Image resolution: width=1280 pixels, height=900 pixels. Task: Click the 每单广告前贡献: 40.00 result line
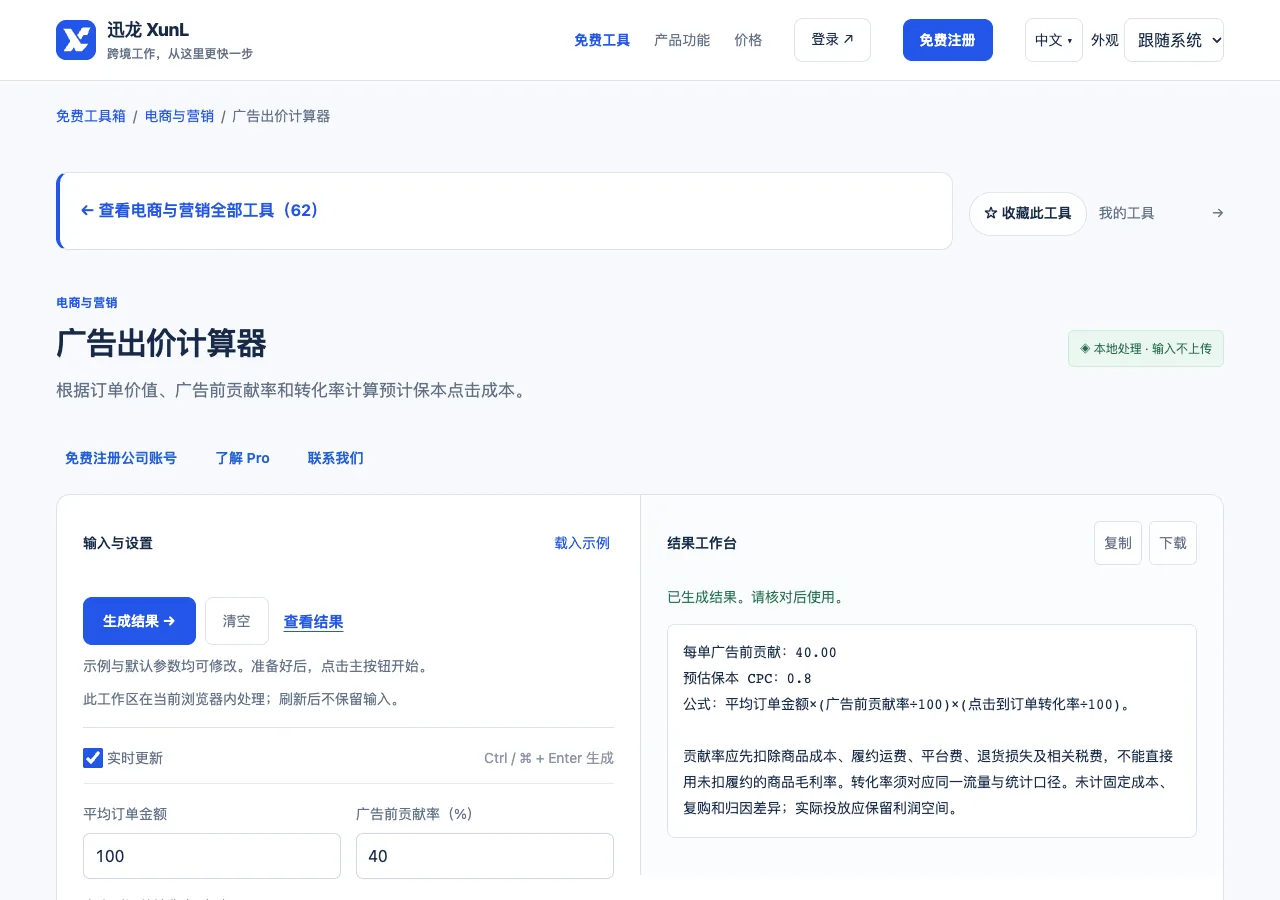pos(760,652)
